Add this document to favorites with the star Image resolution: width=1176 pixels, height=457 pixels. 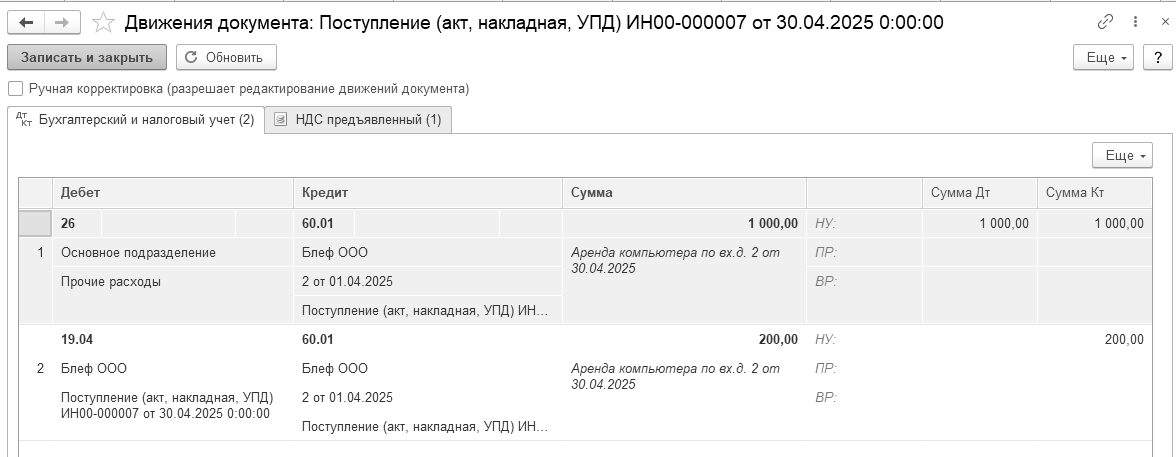point(103,23)
